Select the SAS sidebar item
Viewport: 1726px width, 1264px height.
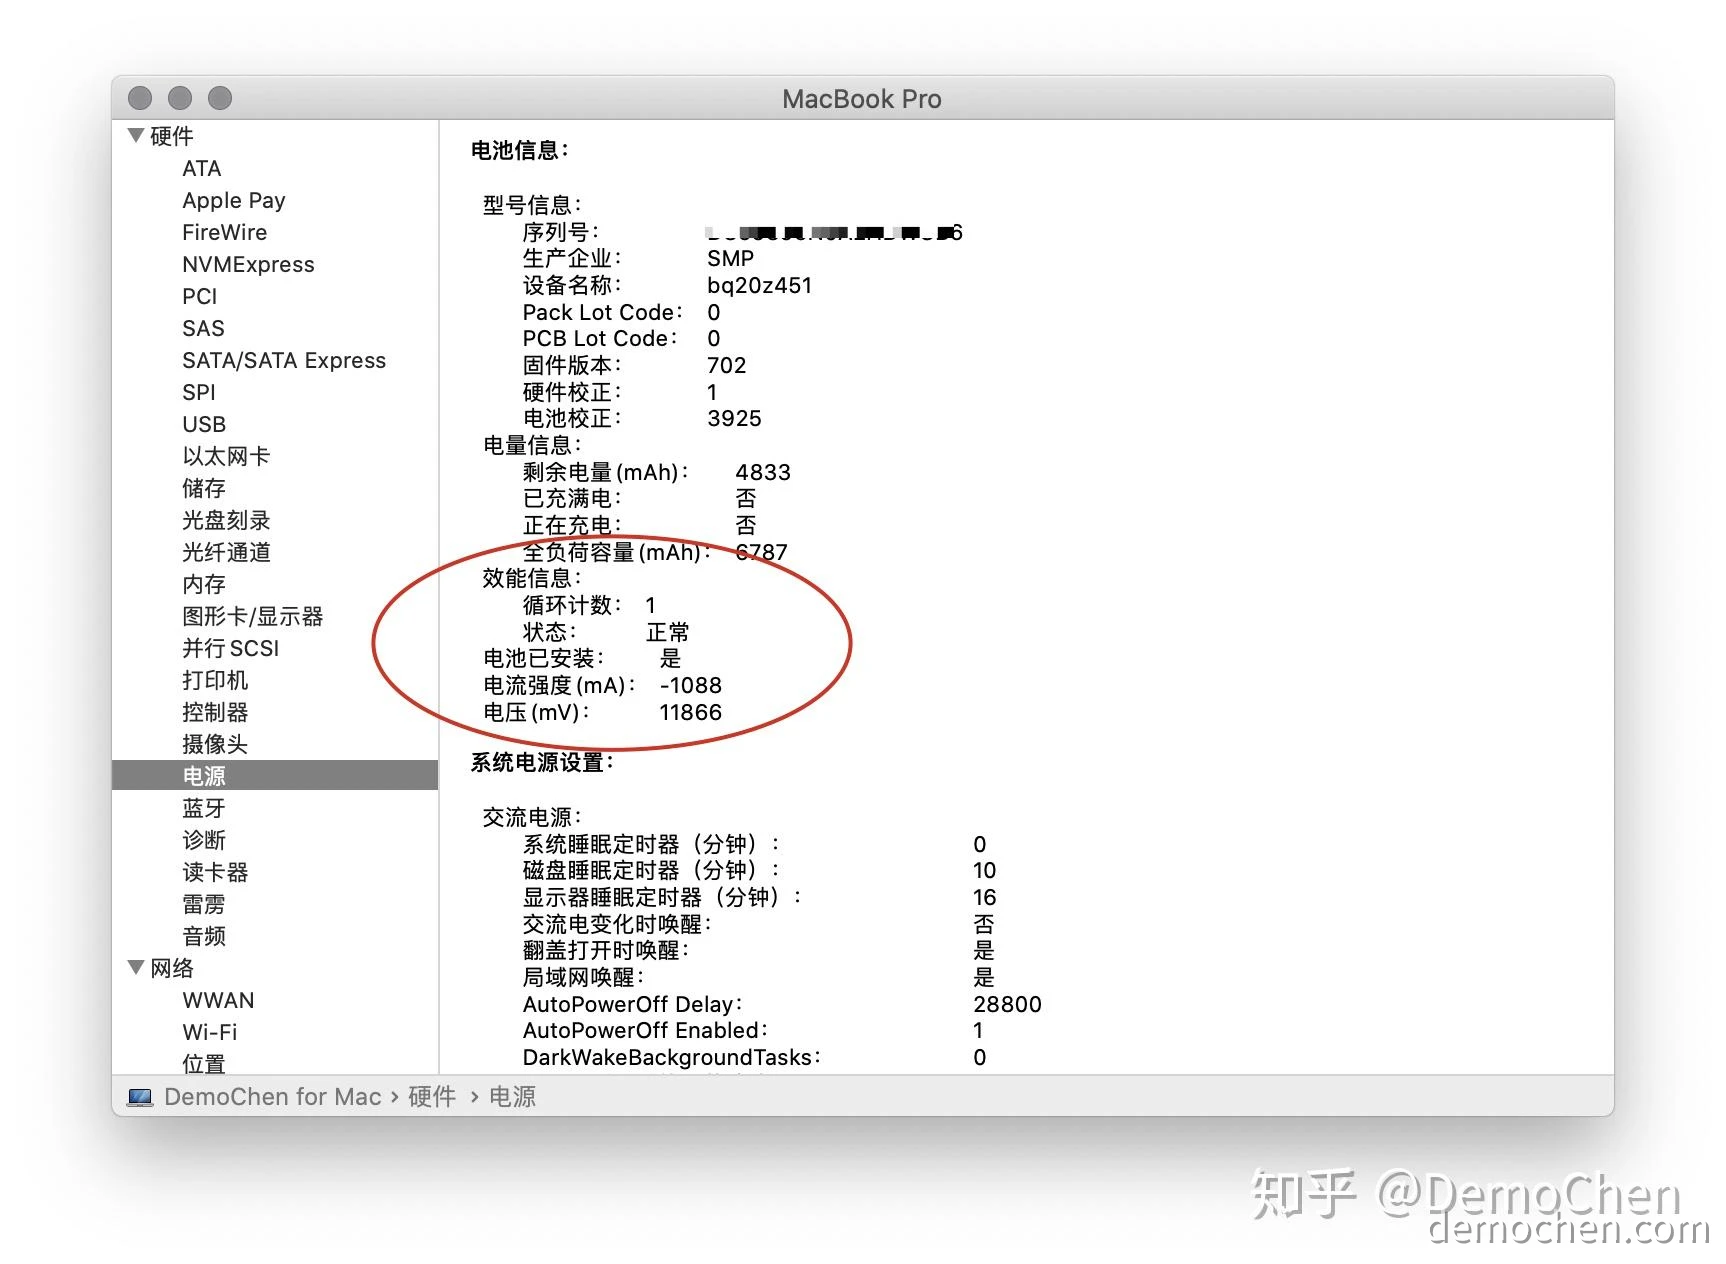click(203, 328)
